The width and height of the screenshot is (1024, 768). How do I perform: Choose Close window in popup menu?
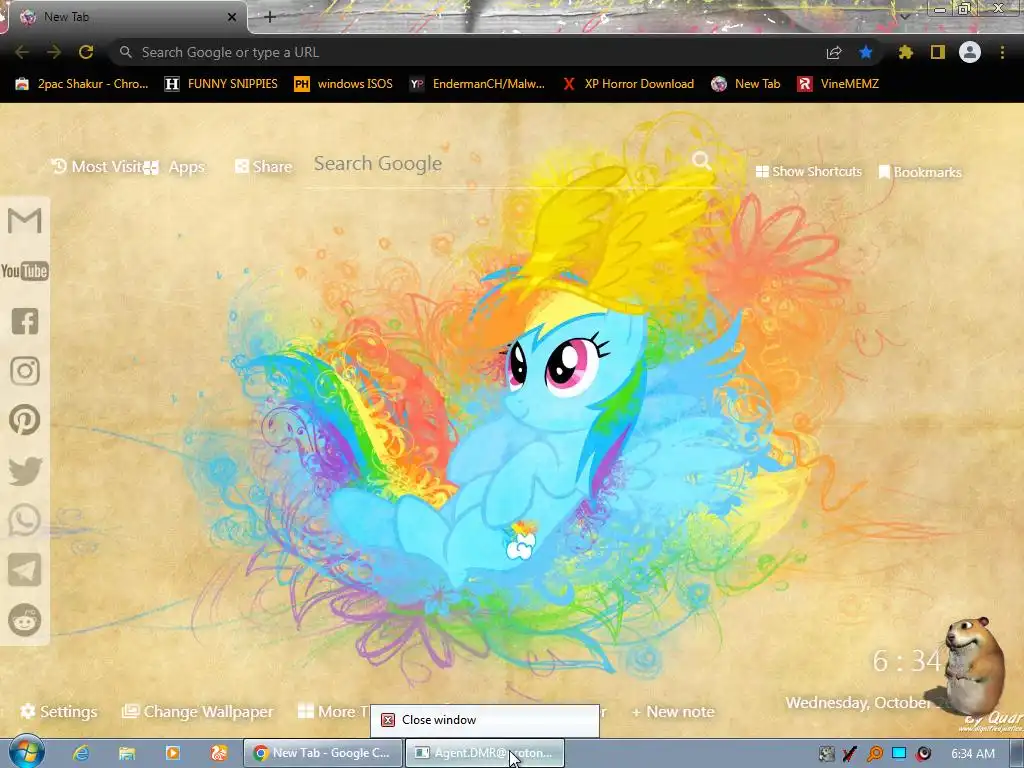pos(485,720)
